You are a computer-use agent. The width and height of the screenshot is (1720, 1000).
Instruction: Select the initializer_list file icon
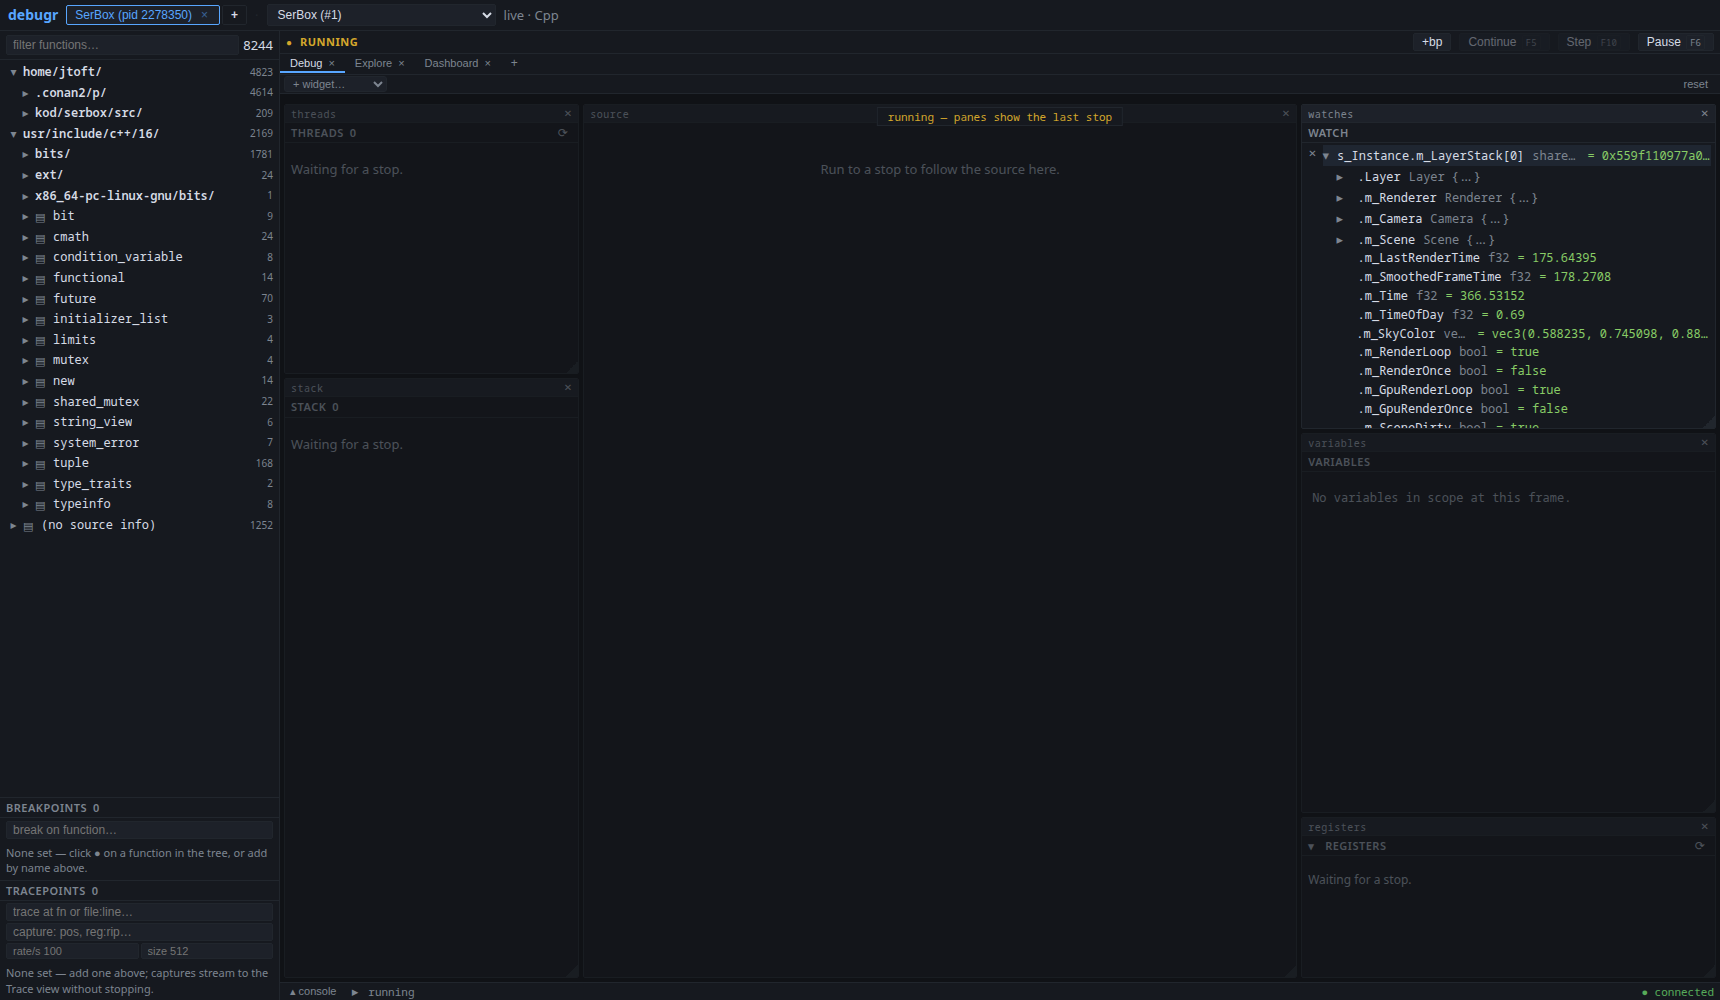pyautogui.click(x=40, y=320)
